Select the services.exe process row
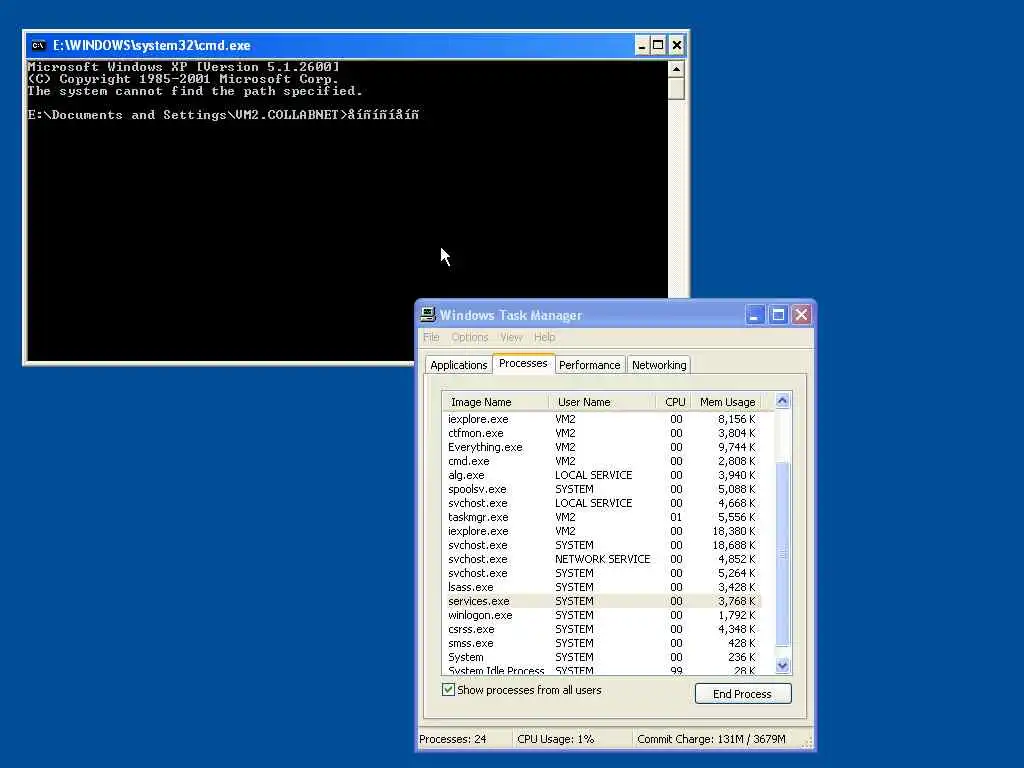This screenshot has height=768, width=1024. coord(601,601)
